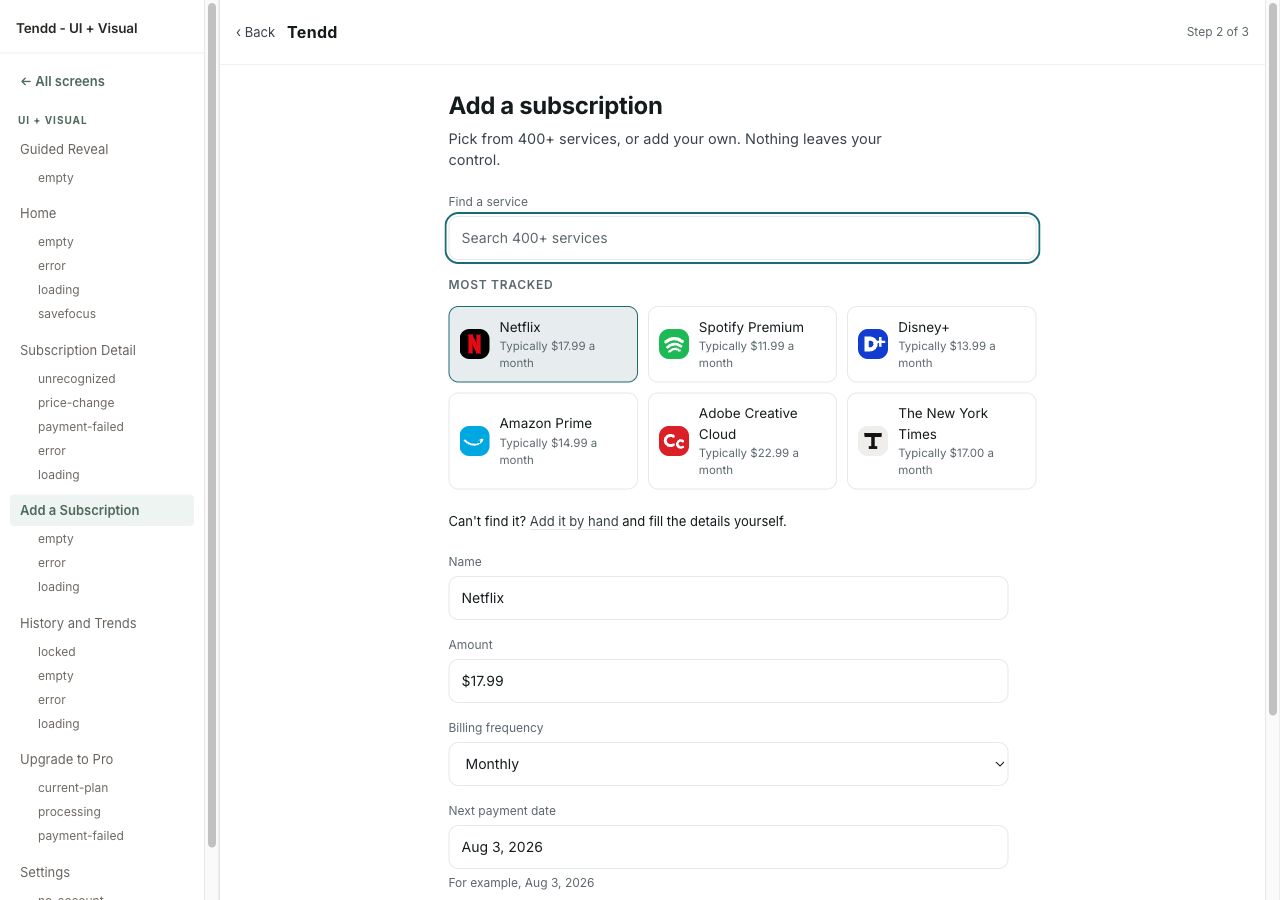Click the sidebar vertical scrollbar
The height and width of the screenshot is (900, 1280).
(x=212, y=424)
